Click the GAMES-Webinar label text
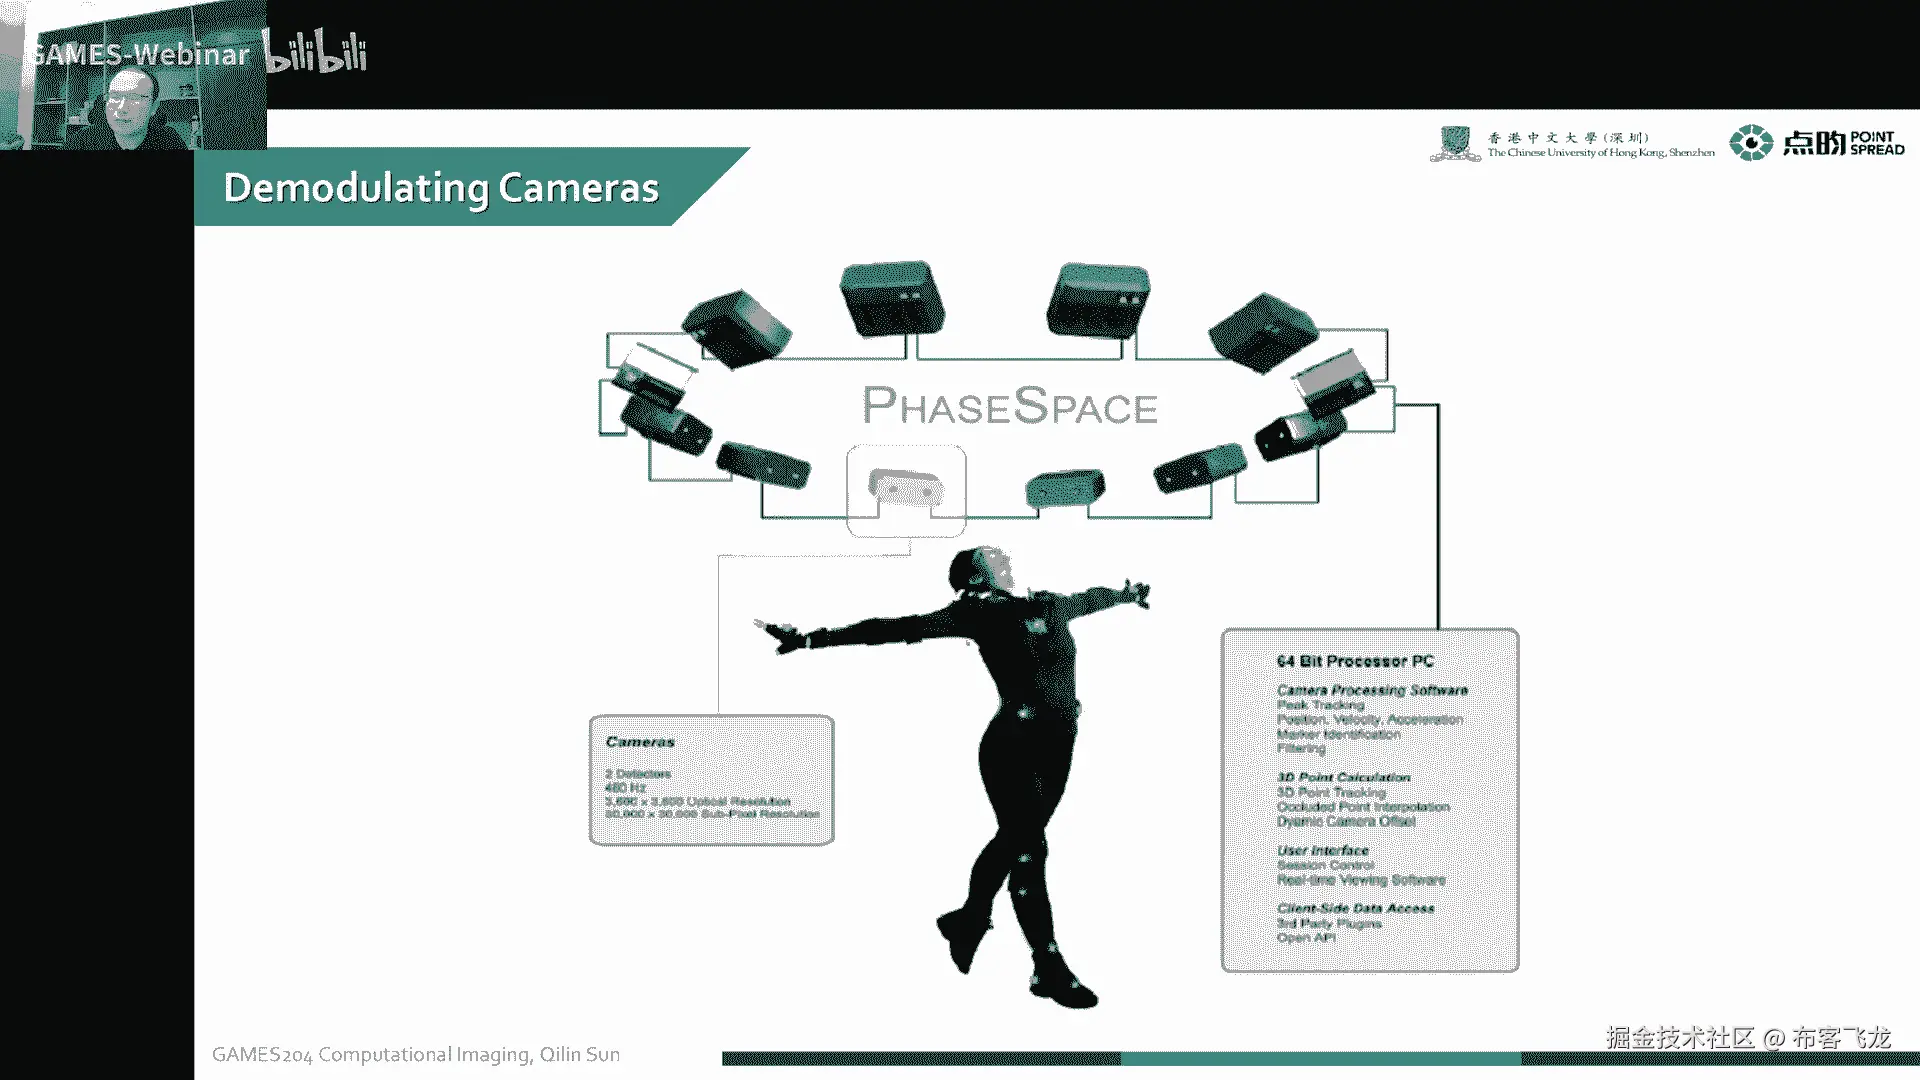Image resolution: width=1920 pixels, height=1080 pixels. (140, 55)
